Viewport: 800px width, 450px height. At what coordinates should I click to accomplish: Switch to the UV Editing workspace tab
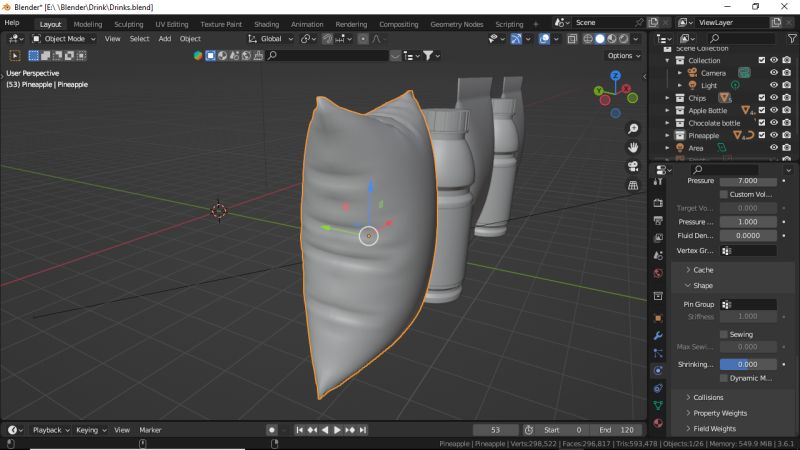[172, 24]
